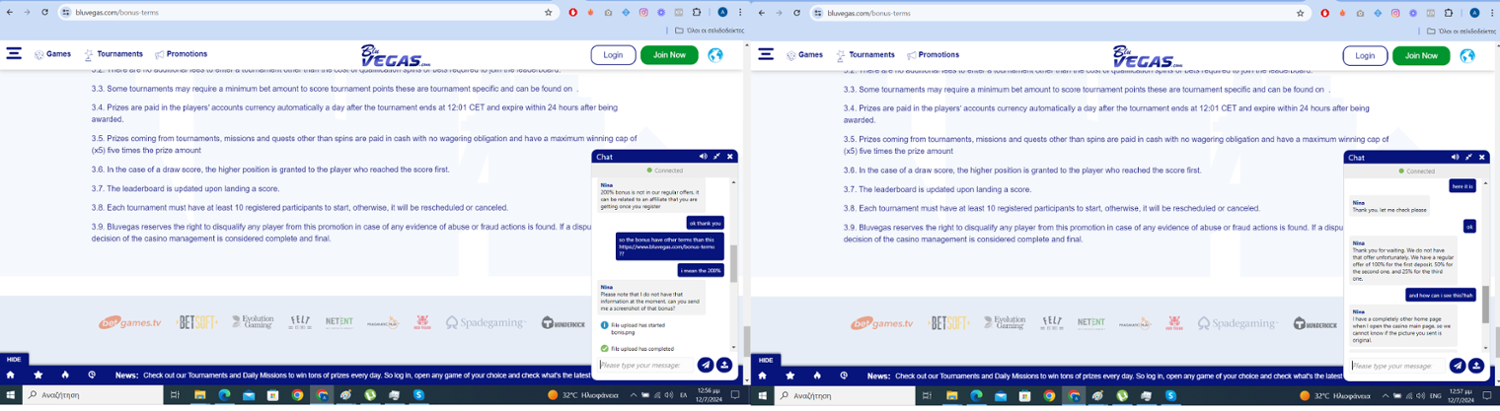The width and height of the screenshot is (1500, 411).
Task: Click green Join Now button in left window
Action: tap(669, 55)
